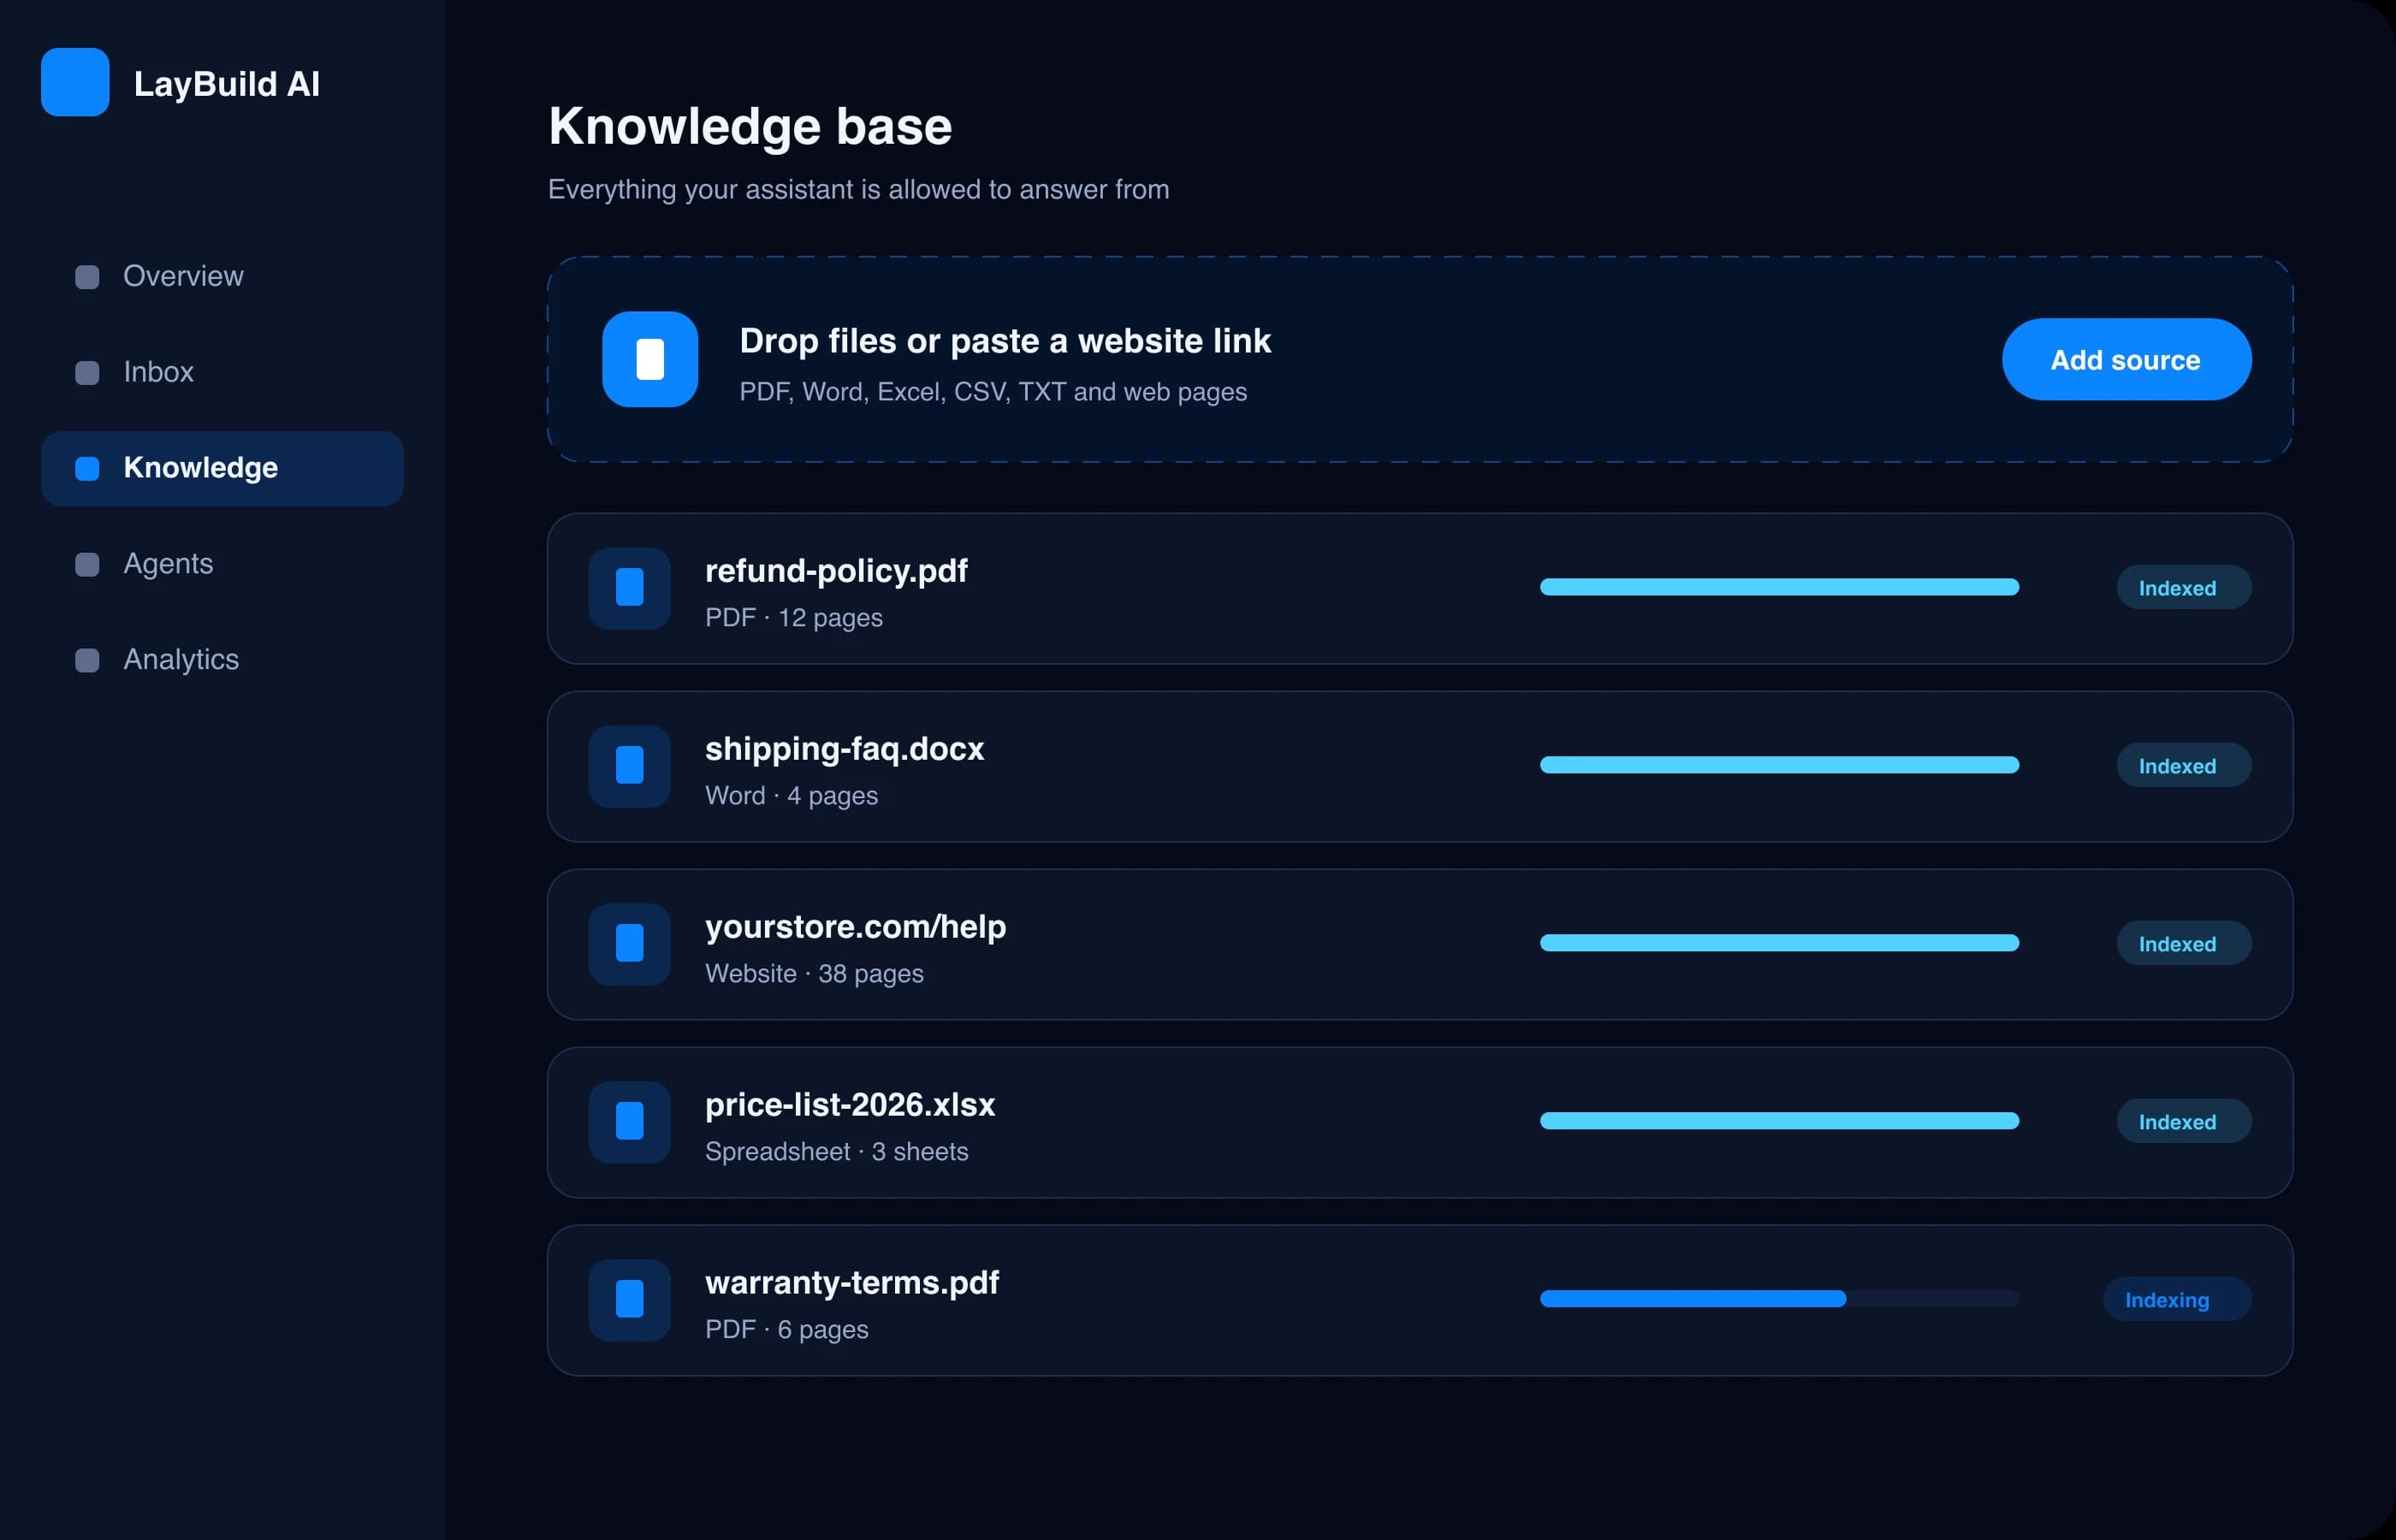Click the 'Website · 38 pages' detail text
Viewport: 2396px width, 1540px height.
pos(814,974)
